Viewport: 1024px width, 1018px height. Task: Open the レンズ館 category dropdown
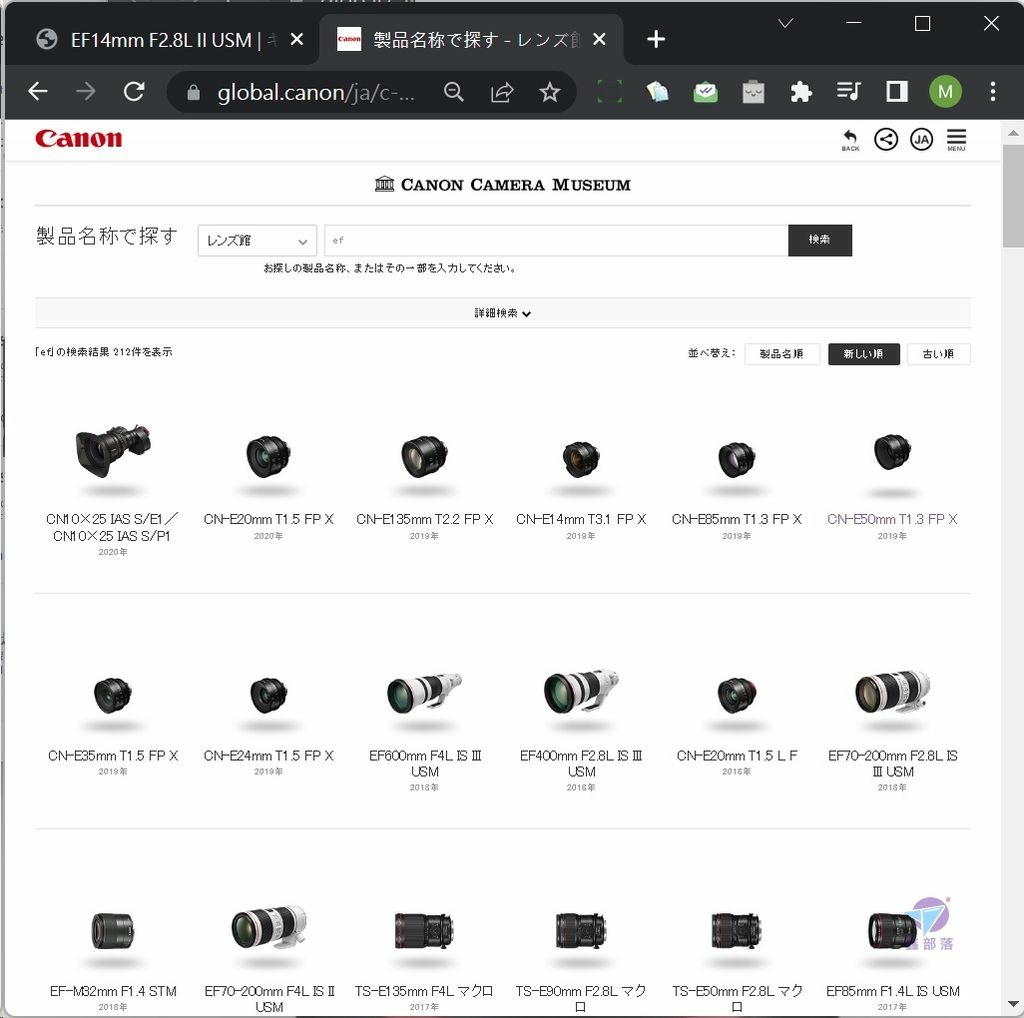point(257,241)
